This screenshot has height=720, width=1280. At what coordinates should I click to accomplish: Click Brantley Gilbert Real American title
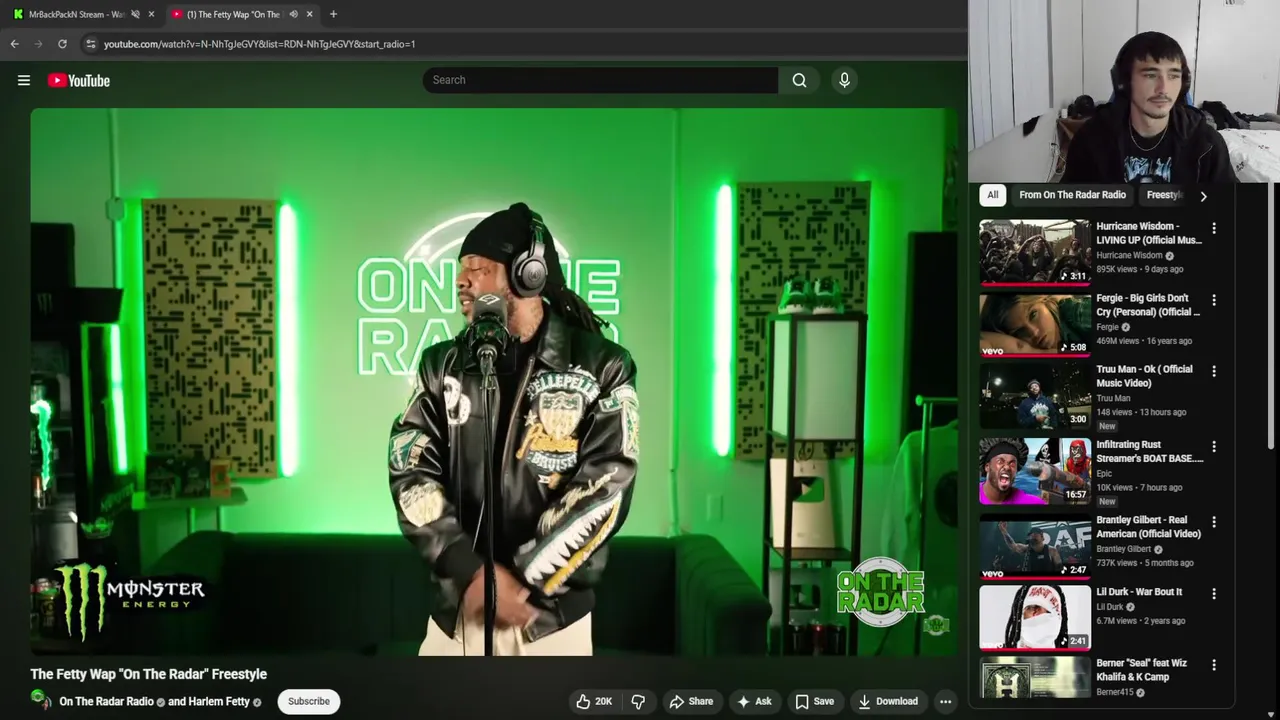click(1148, 527)
